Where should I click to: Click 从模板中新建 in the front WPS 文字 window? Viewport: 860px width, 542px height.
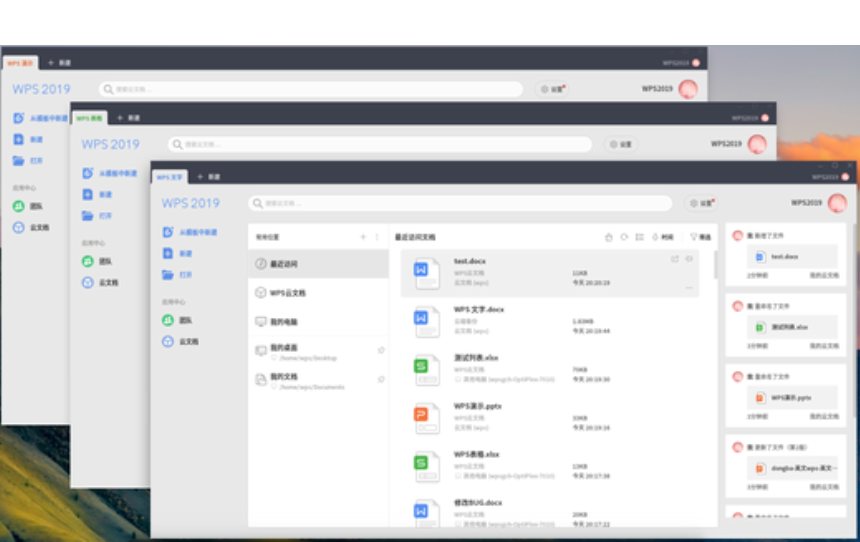(x=190, y=232)
